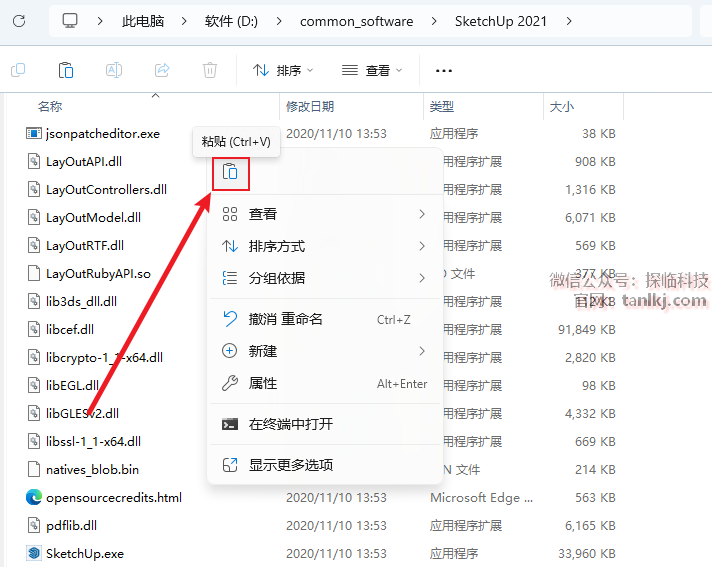
Task: Click the SketchUp.exe application icon
Action: [34, 553]
